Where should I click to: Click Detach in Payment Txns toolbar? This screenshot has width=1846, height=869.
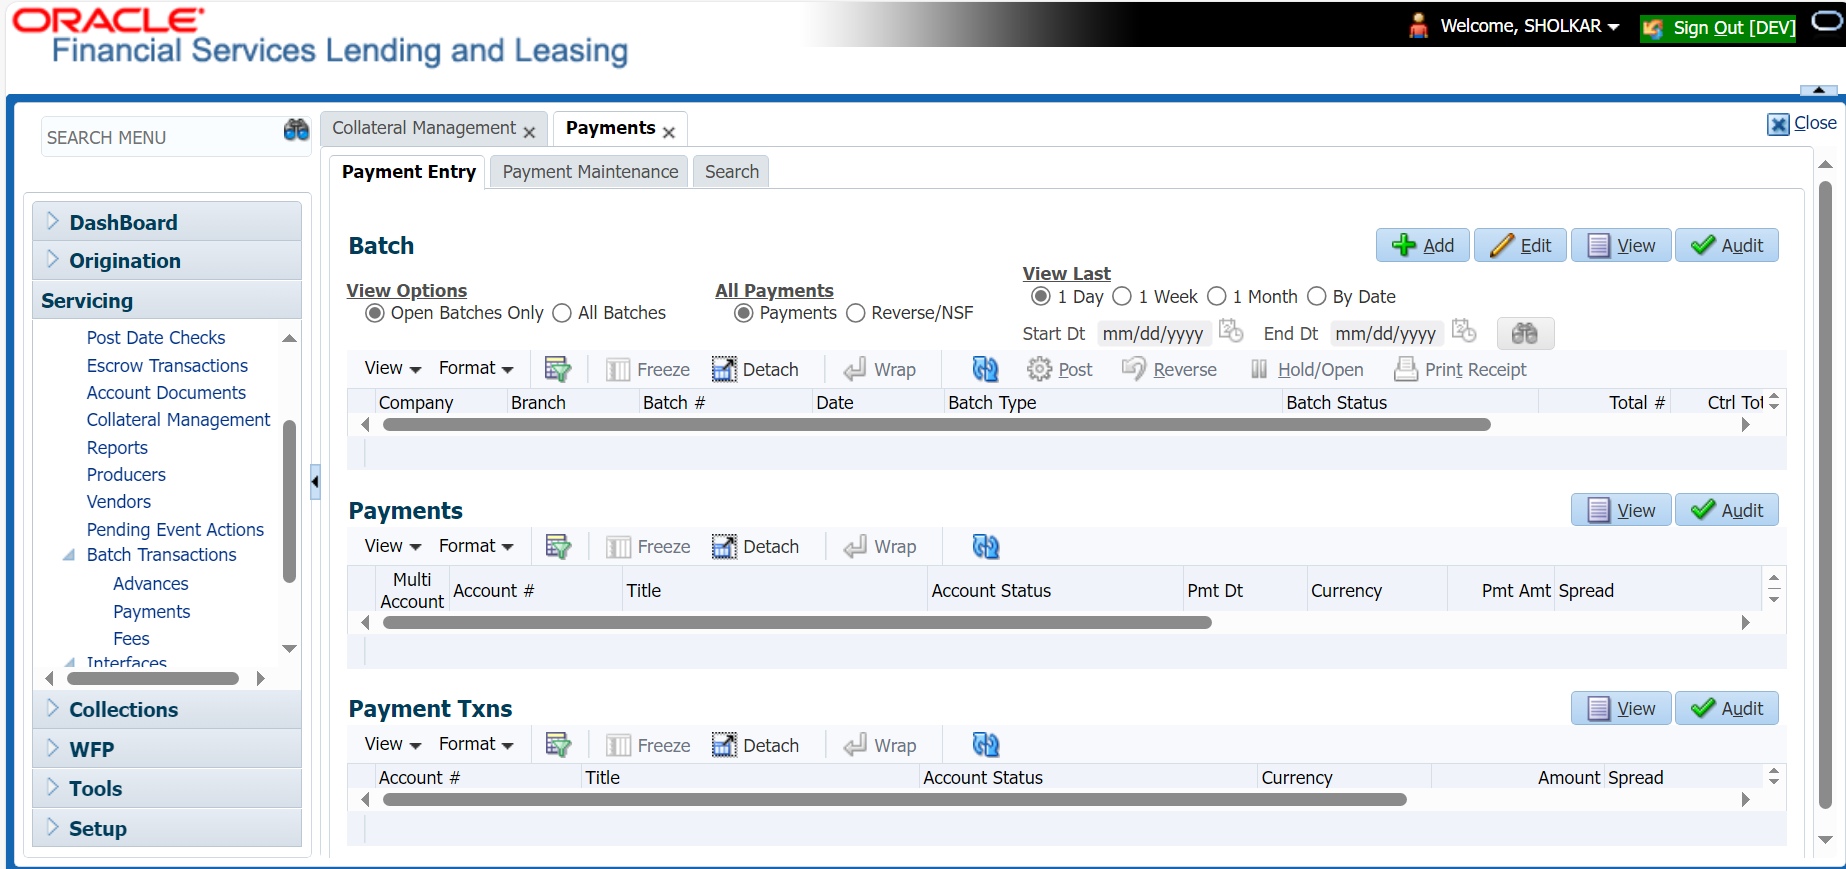pos(755,746)
